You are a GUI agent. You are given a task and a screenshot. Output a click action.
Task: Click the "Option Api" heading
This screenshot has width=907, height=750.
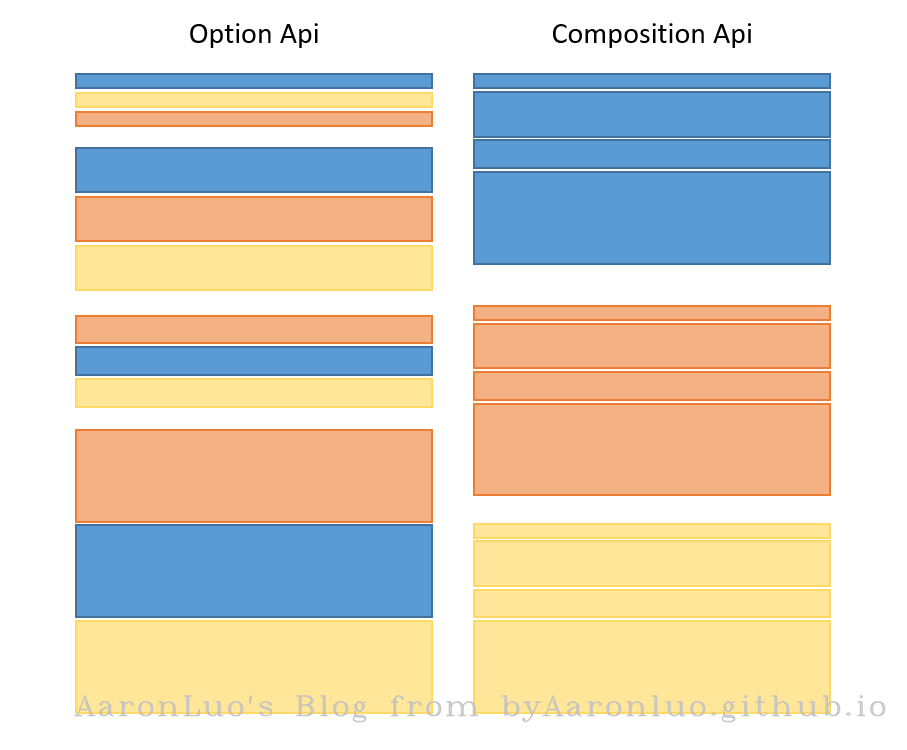[x=254, y=35]
